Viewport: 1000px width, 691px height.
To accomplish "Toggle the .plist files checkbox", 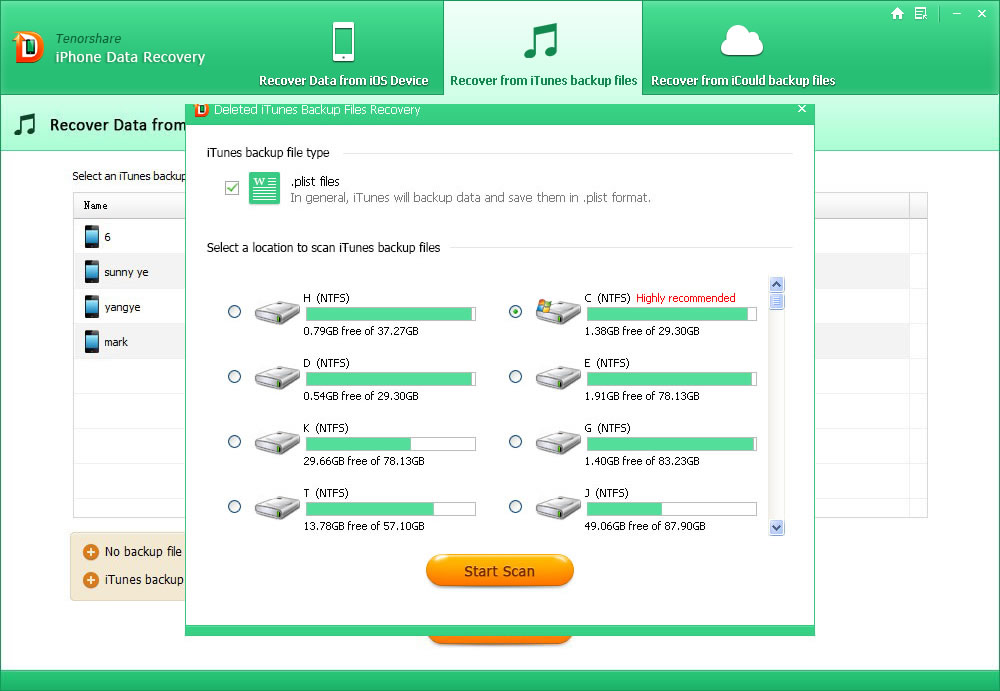I will 232,188.
